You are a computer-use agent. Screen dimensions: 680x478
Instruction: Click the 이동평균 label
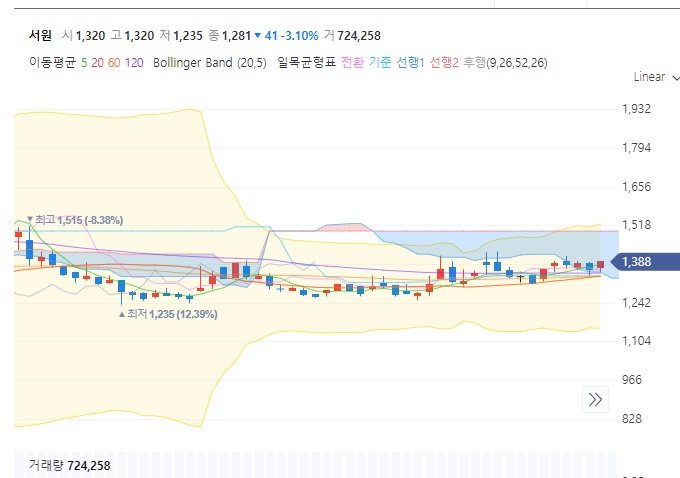tap(52, 62)
